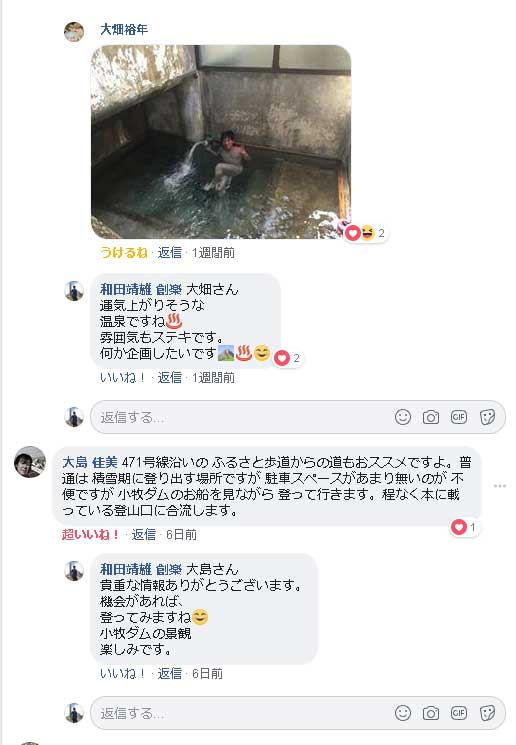Open 大畑裕年's profile name link
The image size is (516, 745).
[x=124, y=29]
